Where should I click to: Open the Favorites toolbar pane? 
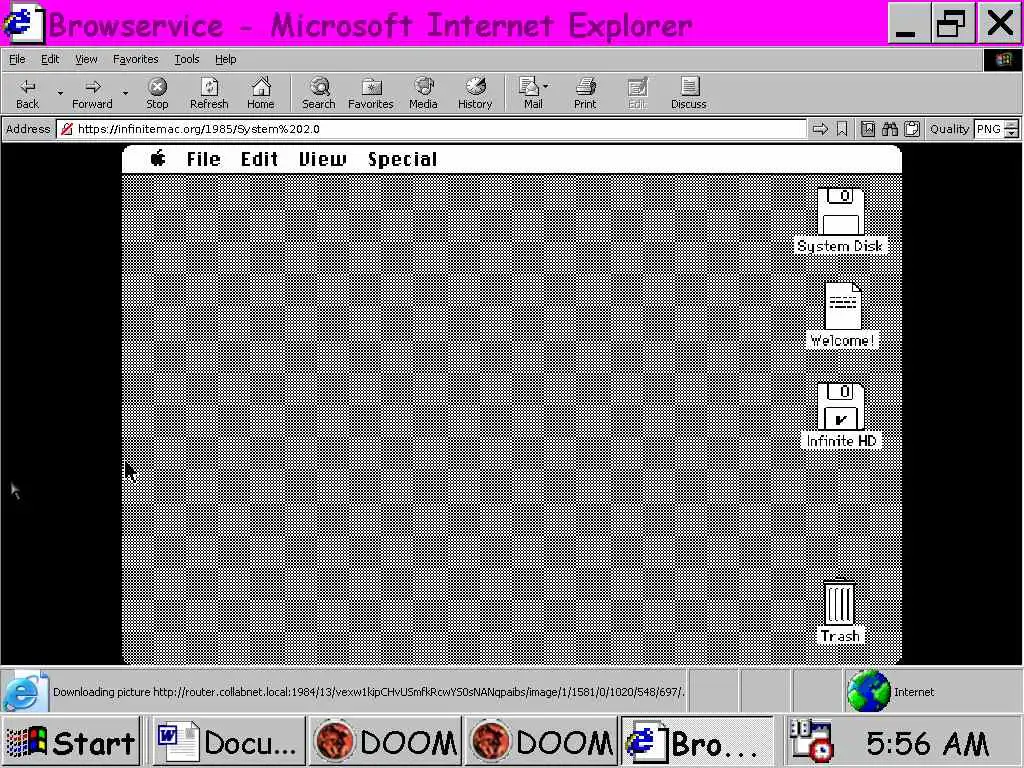pyautogui.click(x=370, y=93)
